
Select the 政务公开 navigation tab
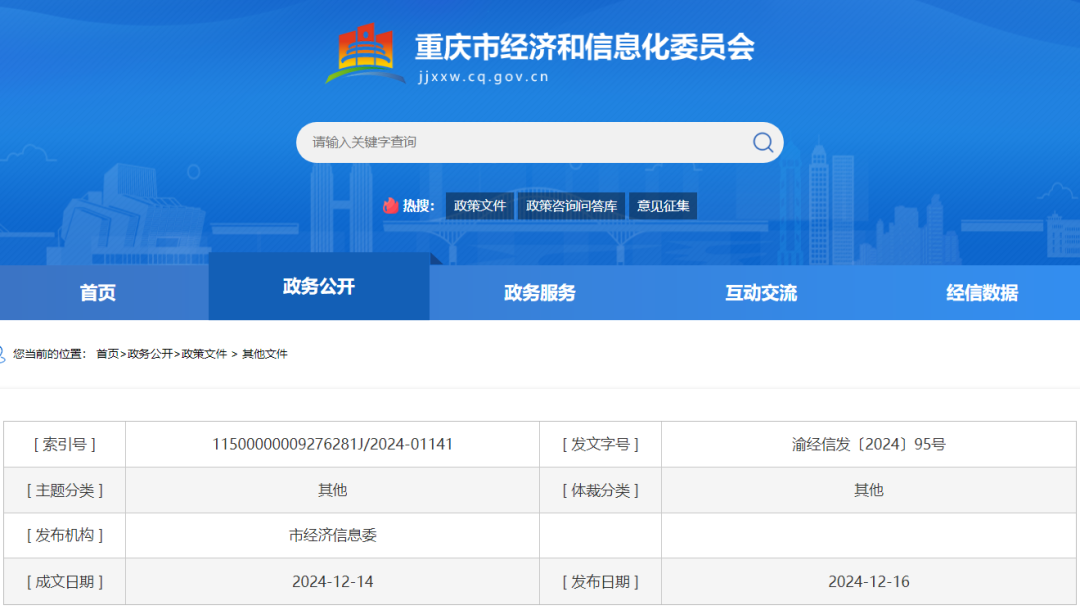(319, 286)
